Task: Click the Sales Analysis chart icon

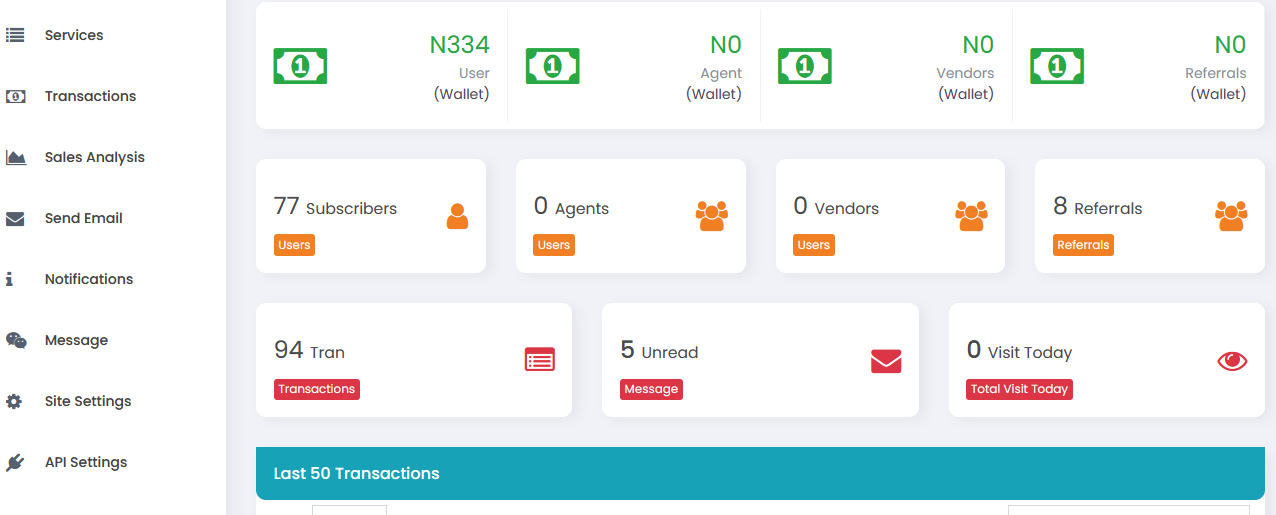Action: pos(15,157)
